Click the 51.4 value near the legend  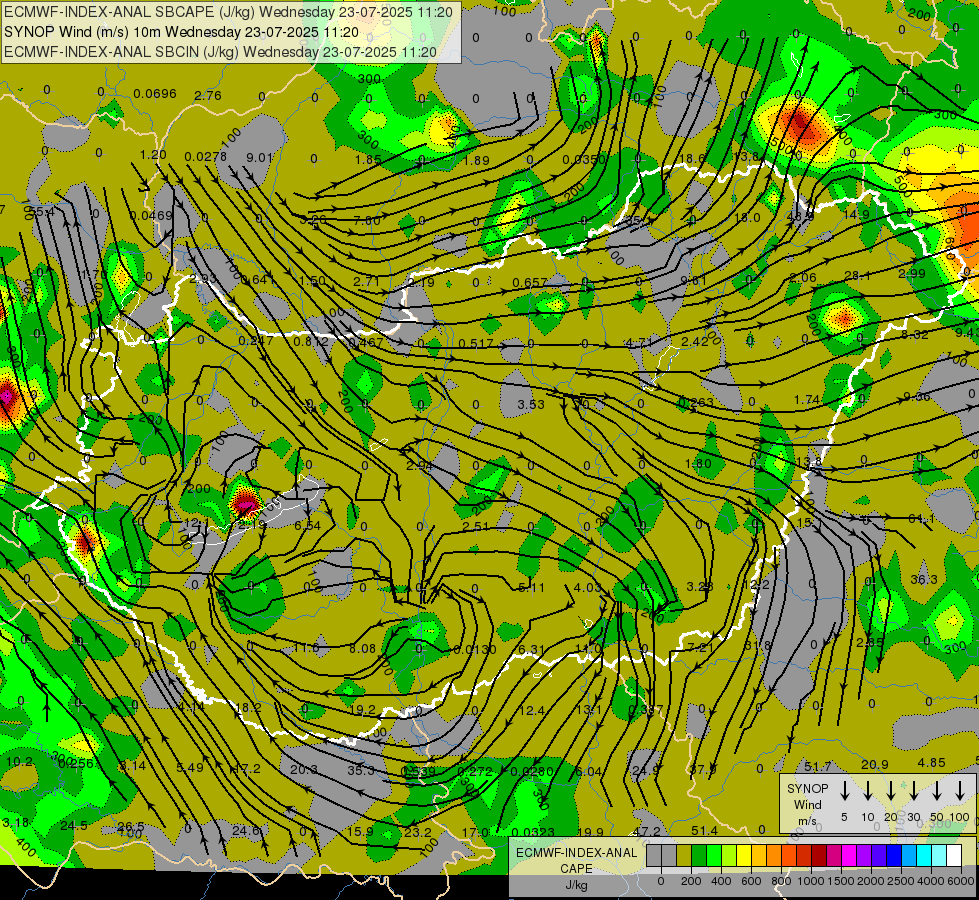click(x=704, y=830)
